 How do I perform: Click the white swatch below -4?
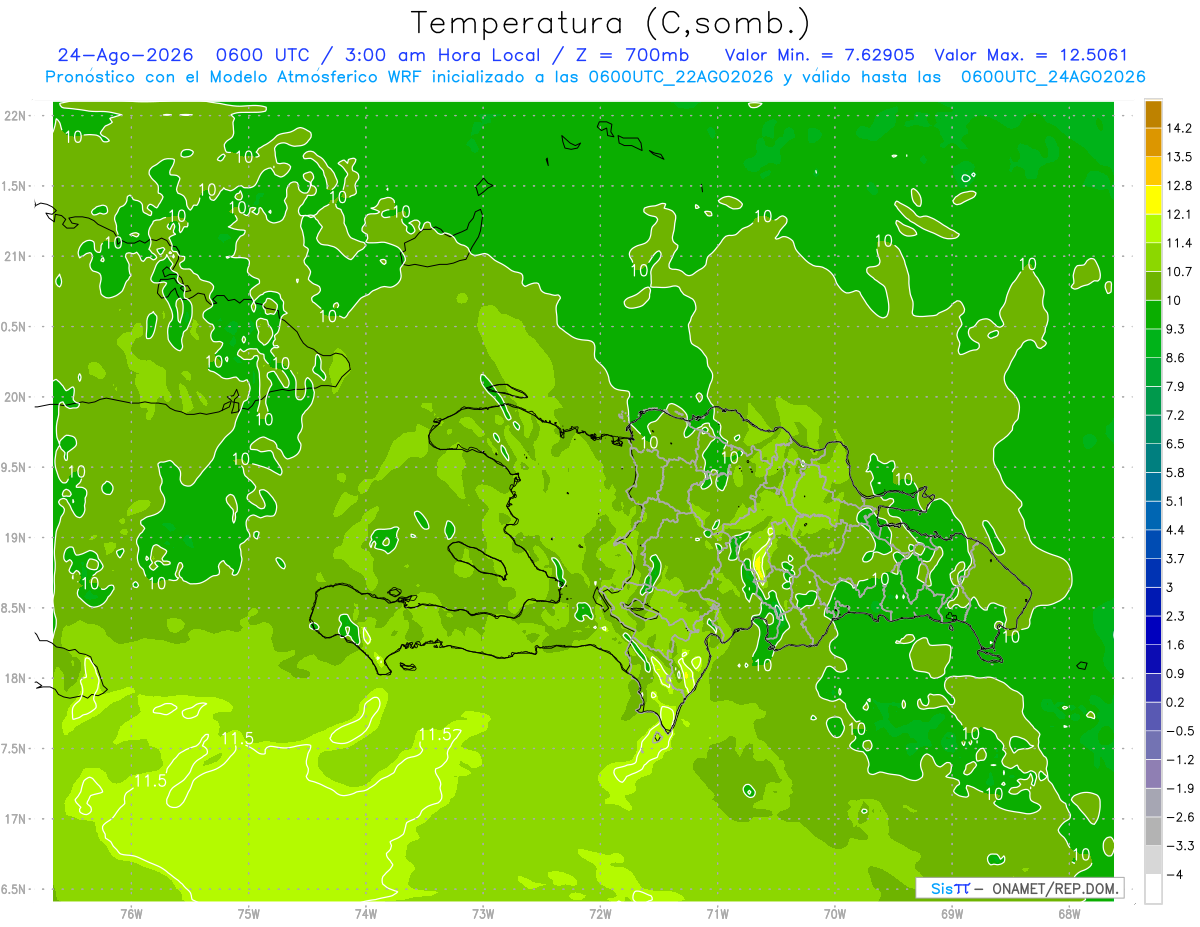(1153, 889)
